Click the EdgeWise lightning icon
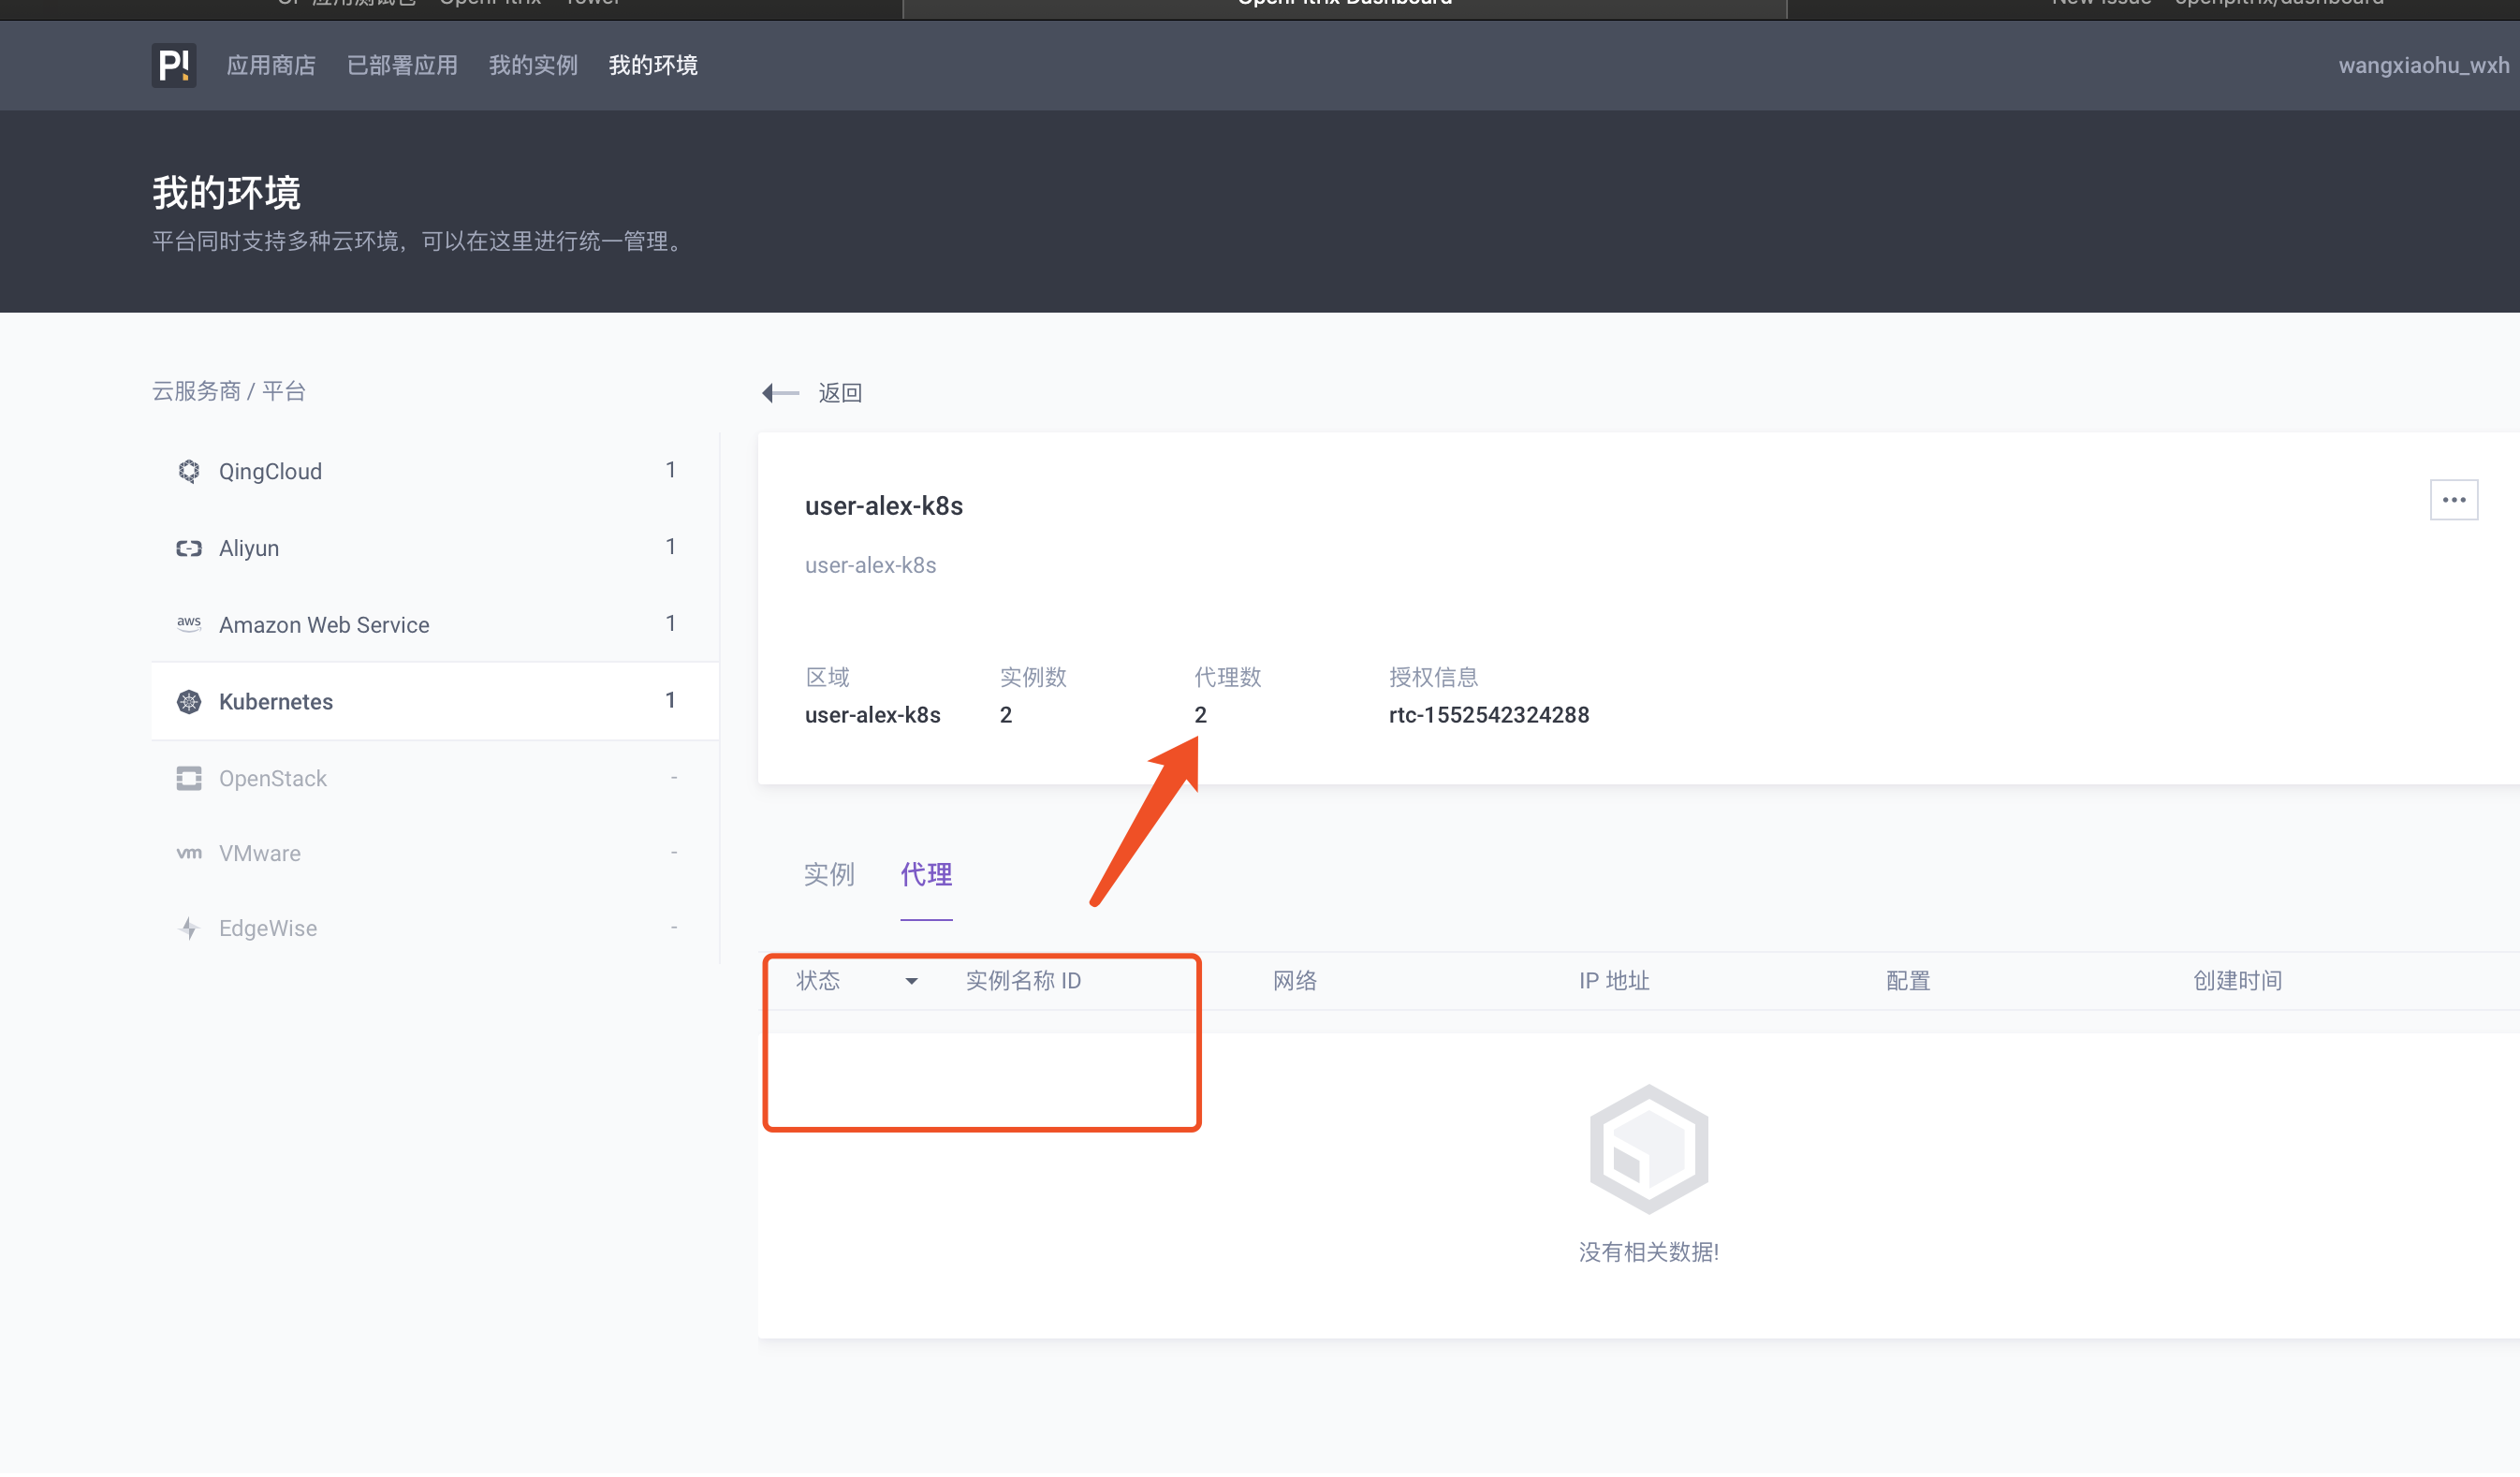 189,928
